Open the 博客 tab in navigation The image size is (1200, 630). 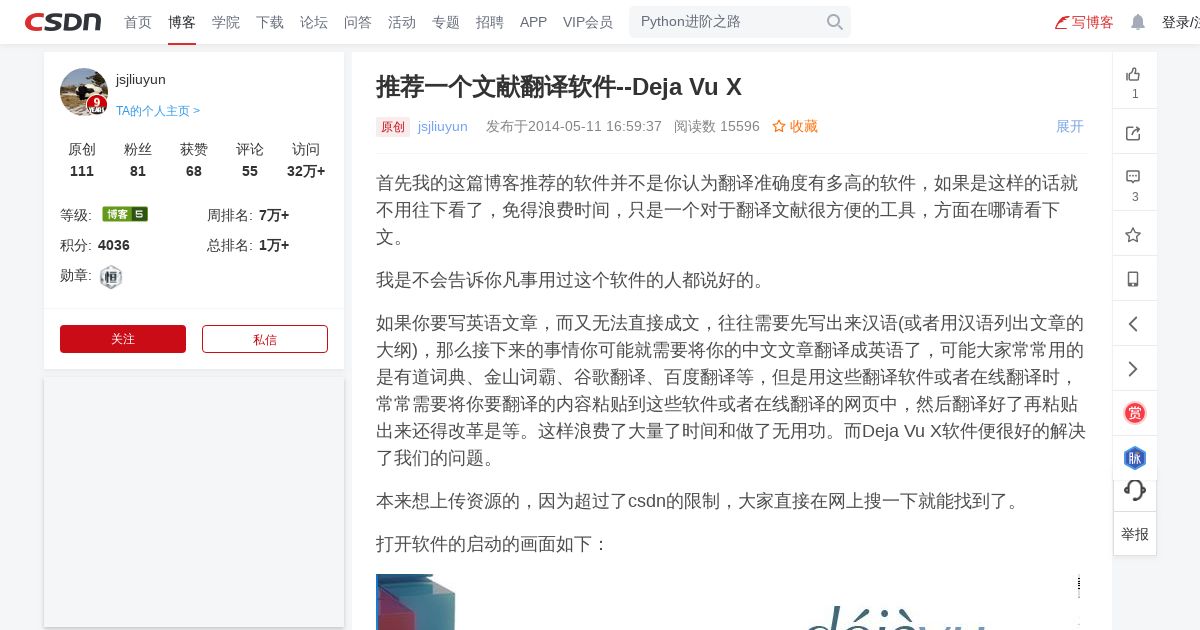click(182, 22)
